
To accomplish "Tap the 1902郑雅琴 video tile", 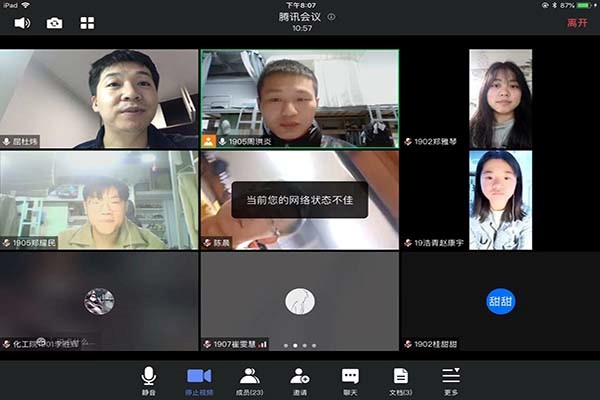I will 499,98.
